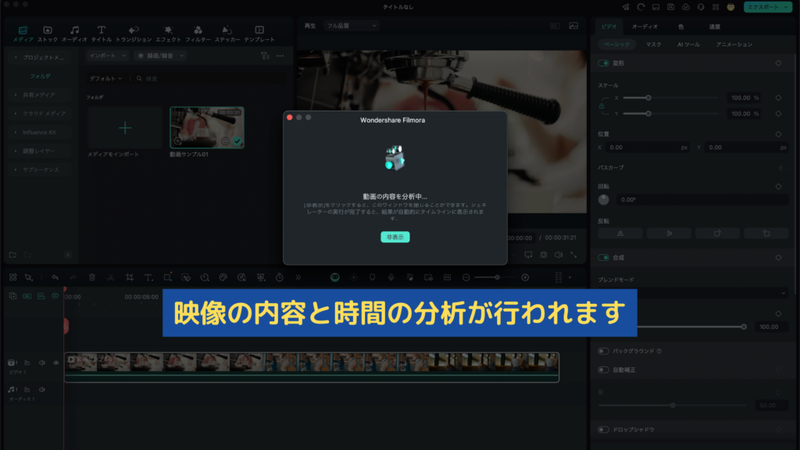Click the rotation angle input field
Viewport: 800px width, 450px height.
click(x=702, y=199)
